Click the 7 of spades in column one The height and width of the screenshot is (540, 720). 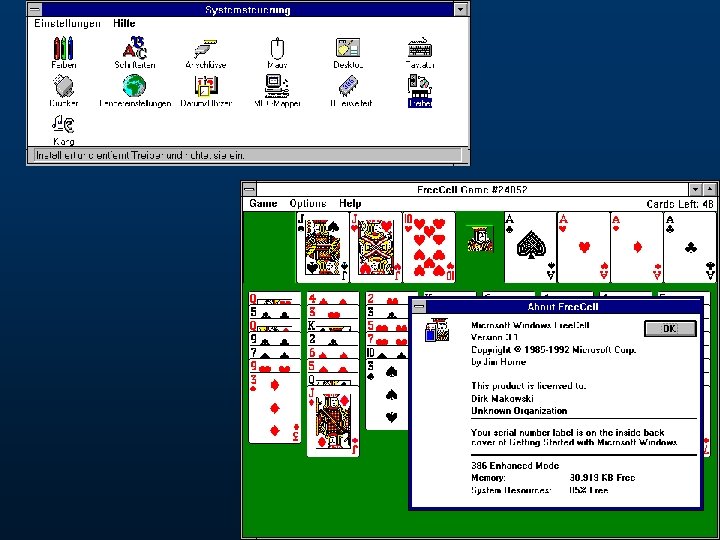click(x=275, y=353)
